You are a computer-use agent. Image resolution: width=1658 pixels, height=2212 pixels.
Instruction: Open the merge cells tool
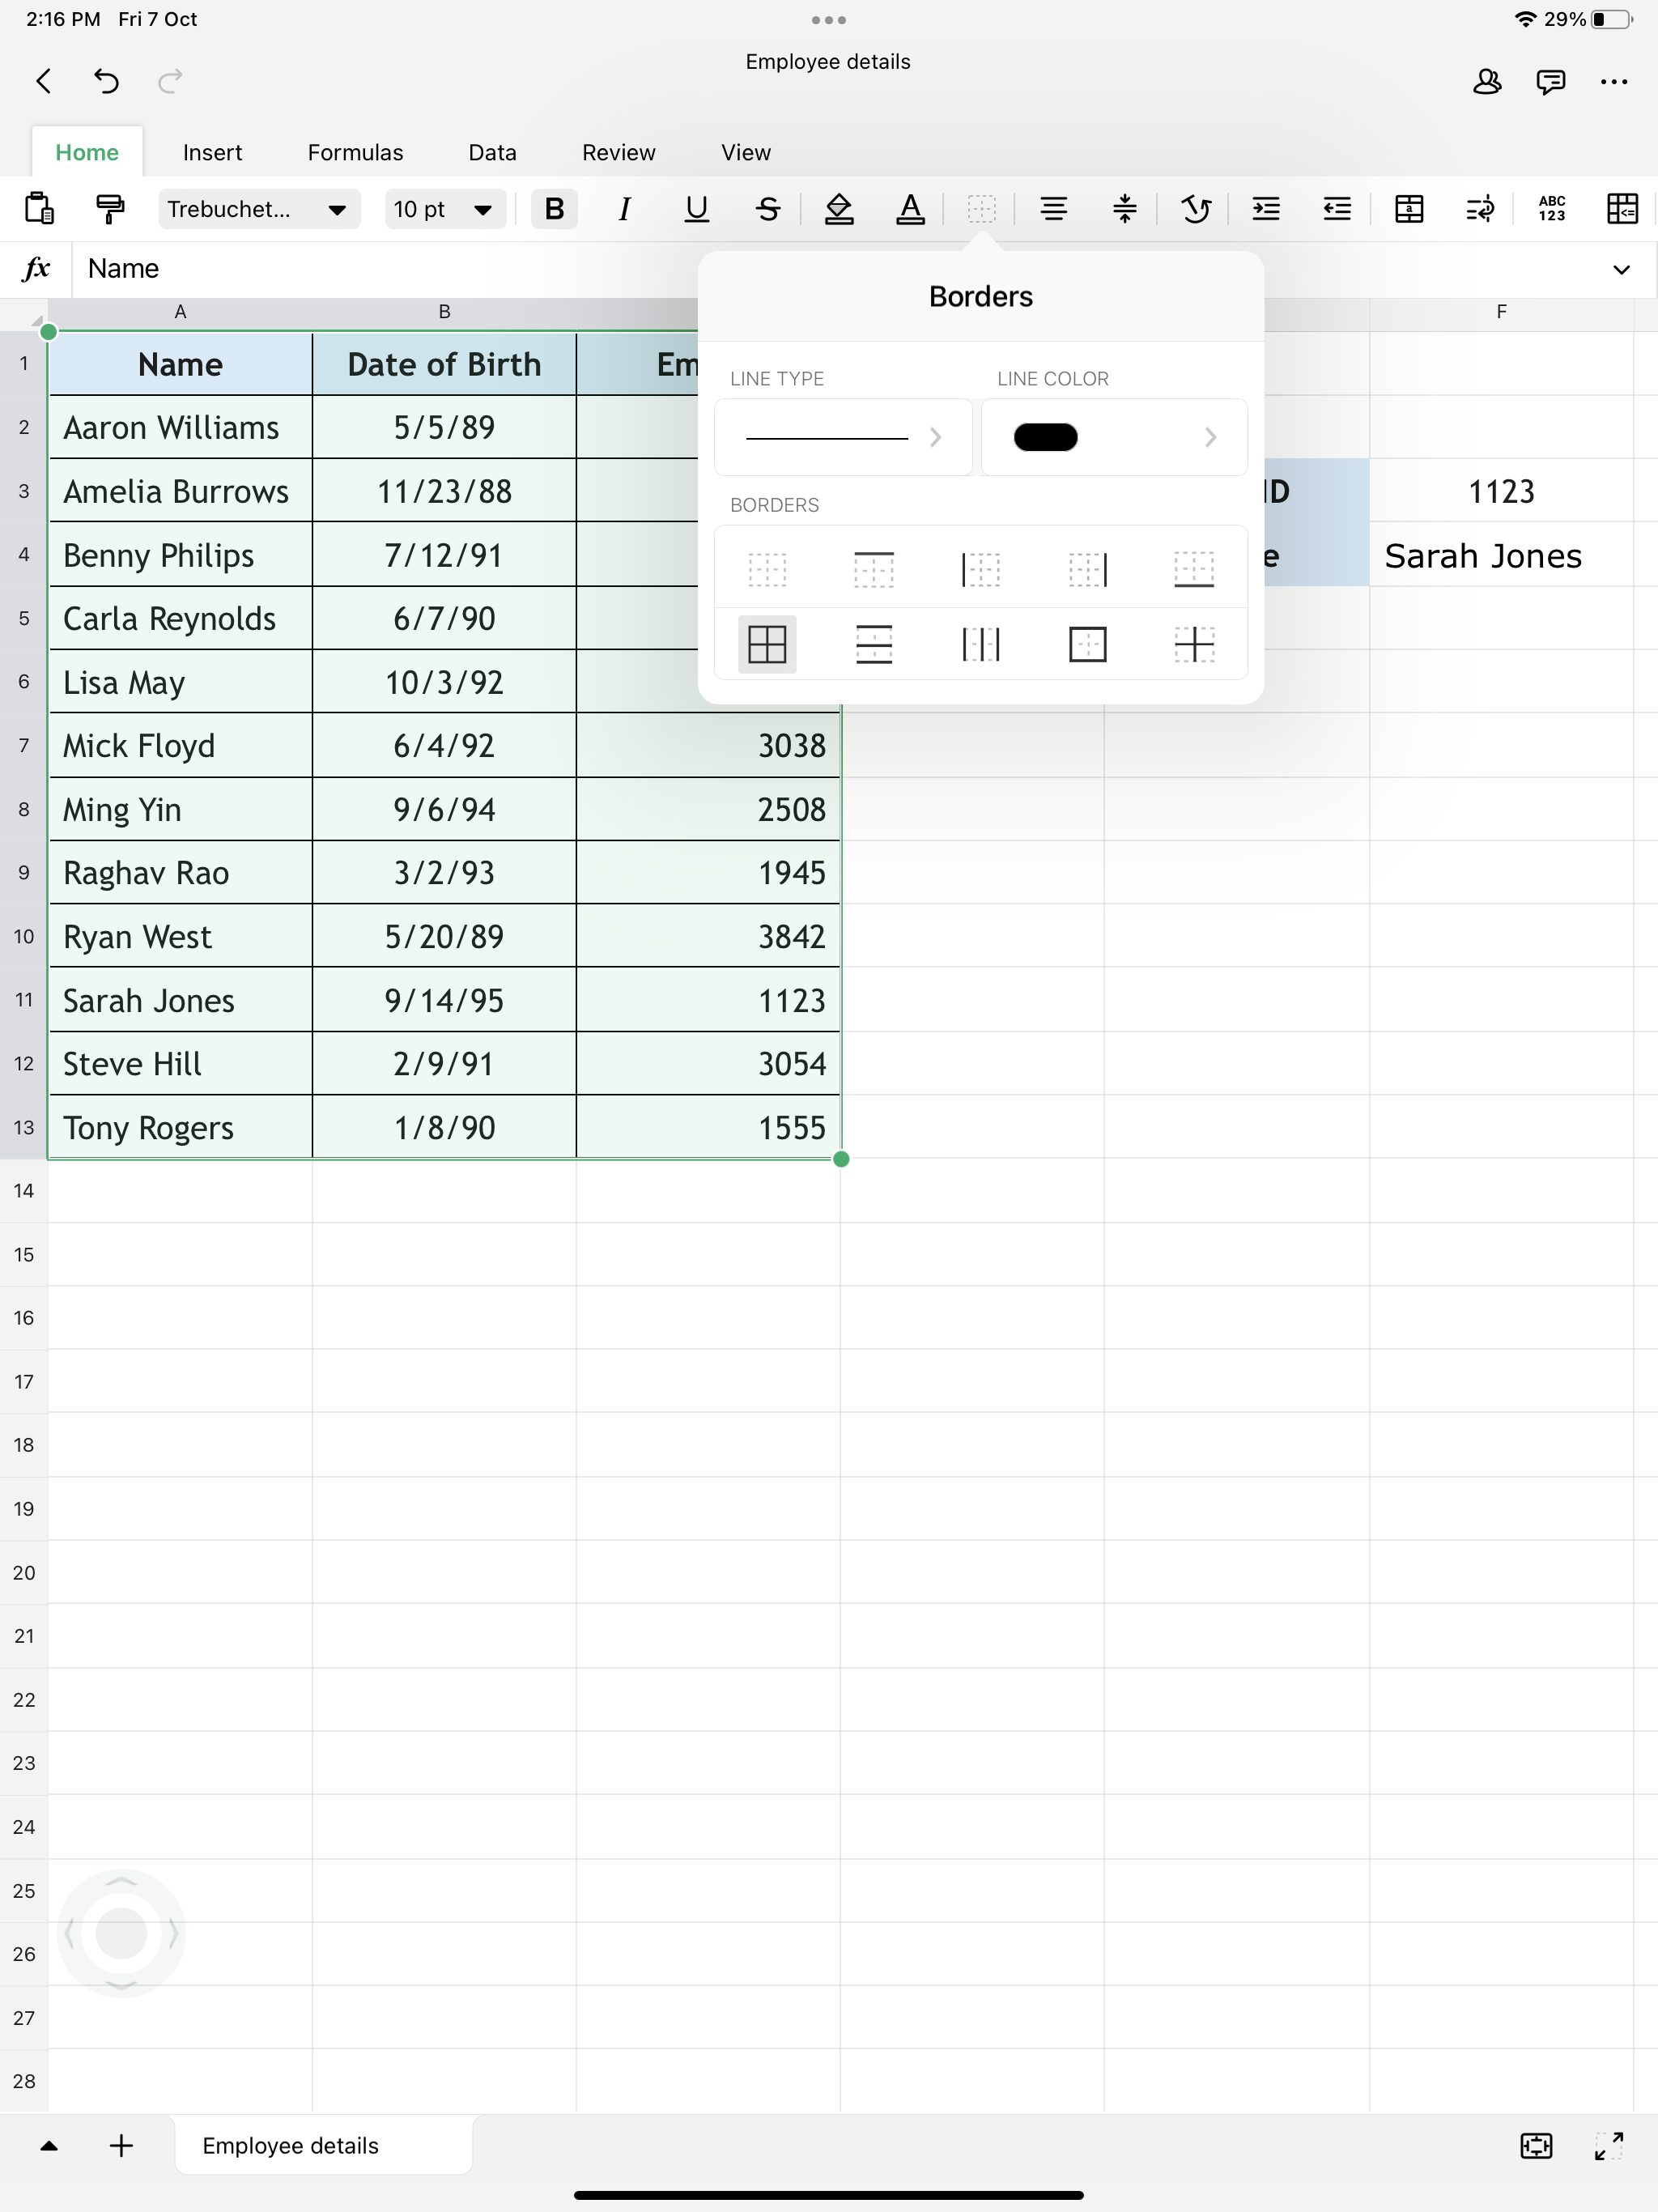pyautogui.click(x=1409, y=209)
